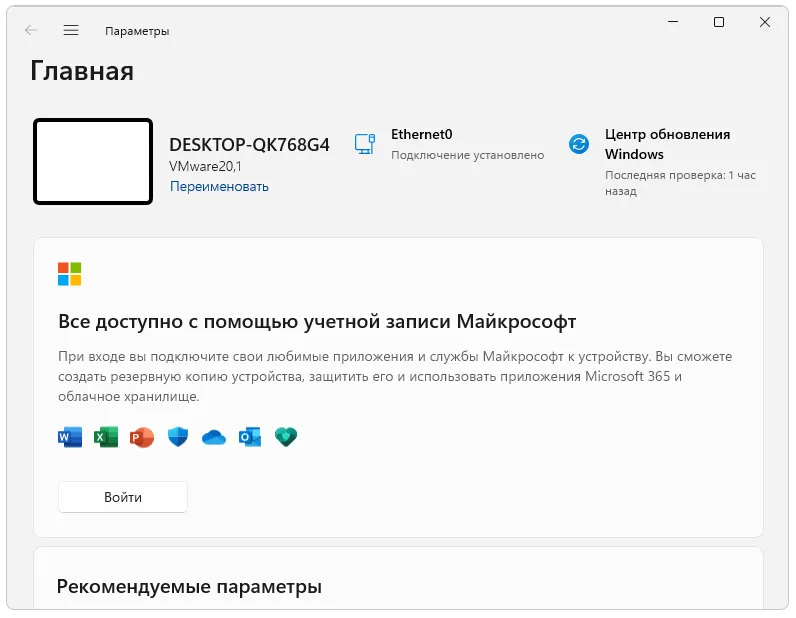Screen dimensions: 796x618
Task: Click the Параметры window title
Action: coord(137,31)
